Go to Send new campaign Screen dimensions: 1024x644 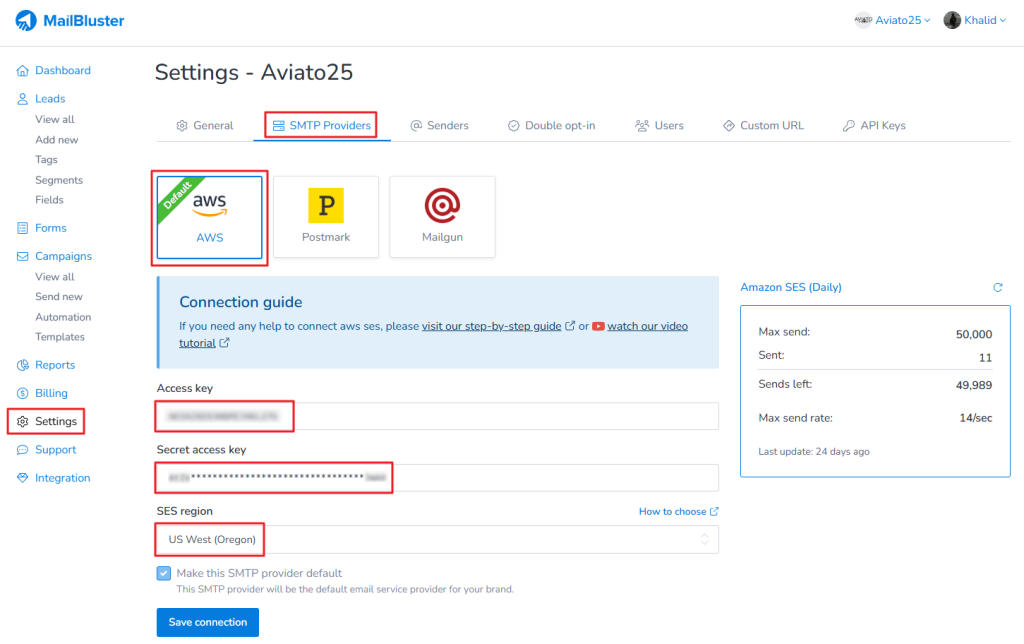click(x=59, y=297)
